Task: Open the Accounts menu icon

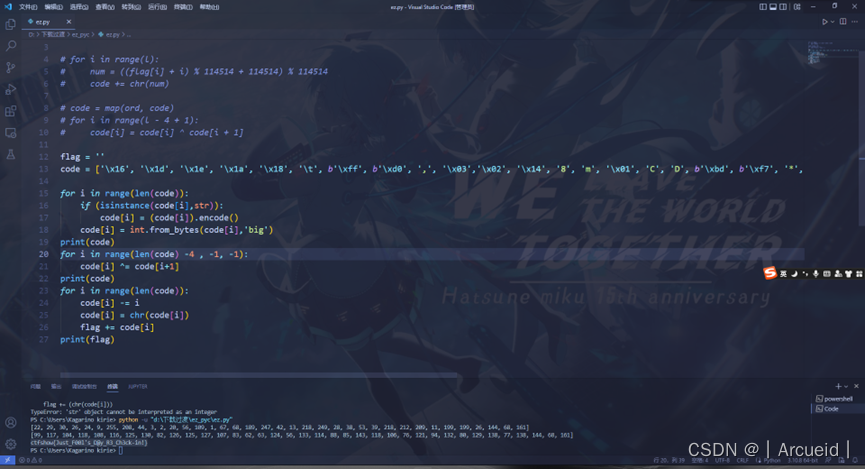Action: tap(10, 423)
